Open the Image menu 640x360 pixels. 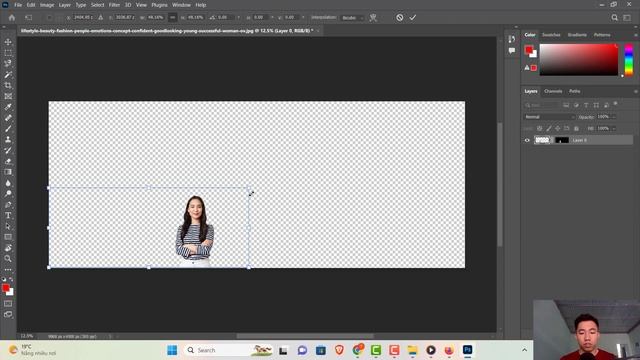coord(47,5)
